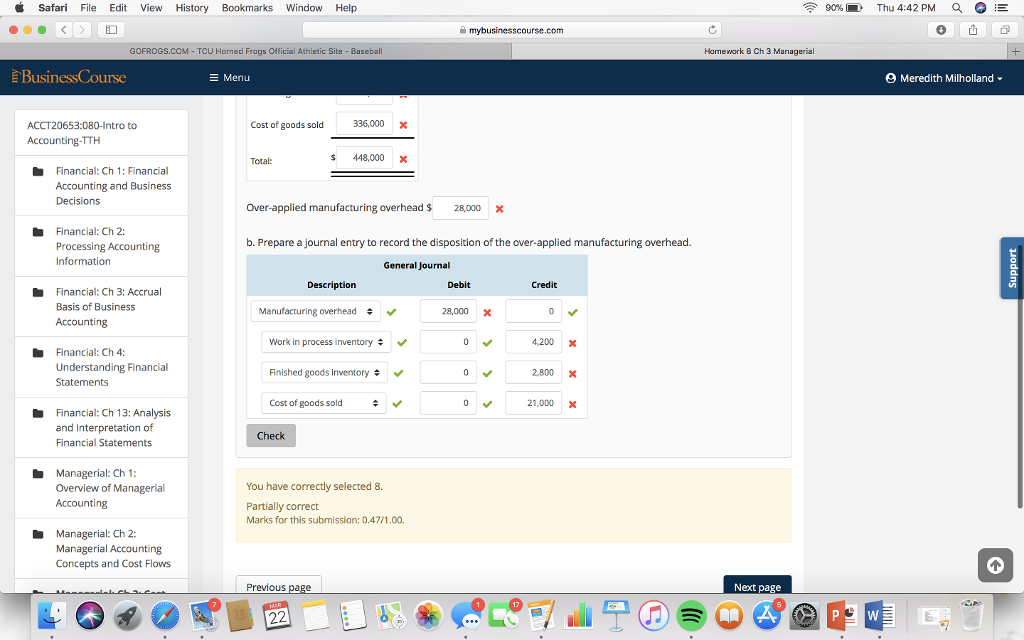The image size is (1024, 640).
Task: Click the BusinessCourse logo
Action: 69,77
